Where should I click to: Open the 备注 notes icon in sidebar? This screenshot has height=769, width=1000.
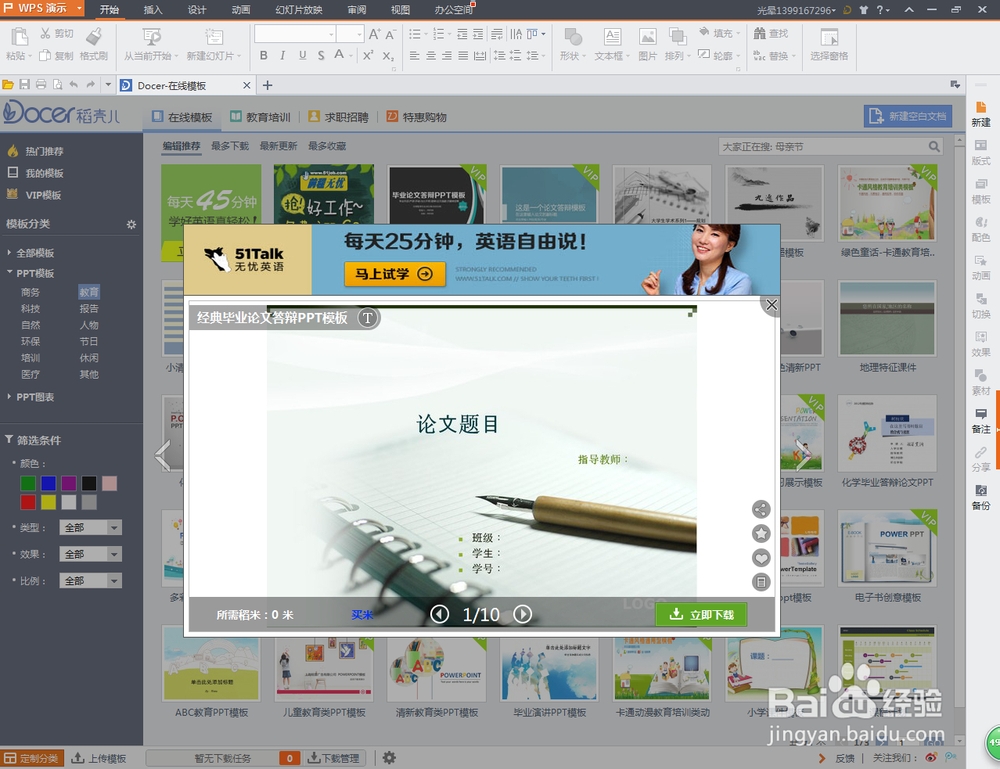(981, 421)
